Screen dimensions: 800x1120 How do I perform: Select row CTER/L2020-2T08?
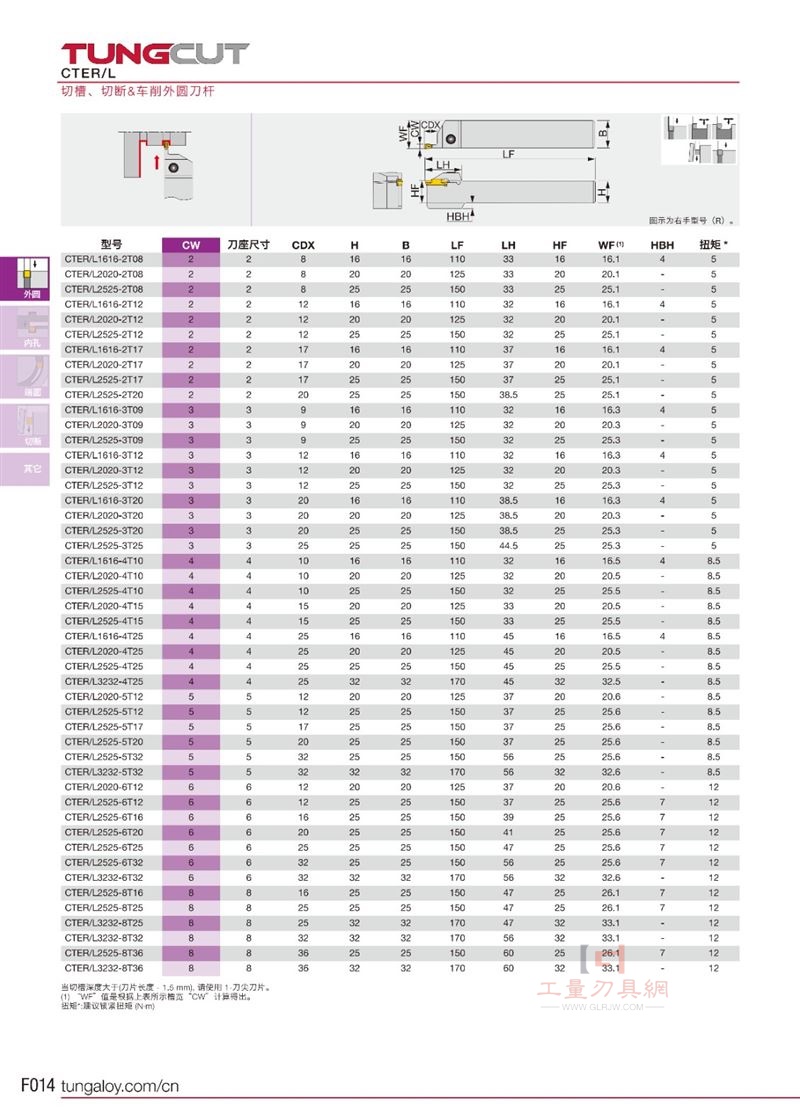[400, 274]
